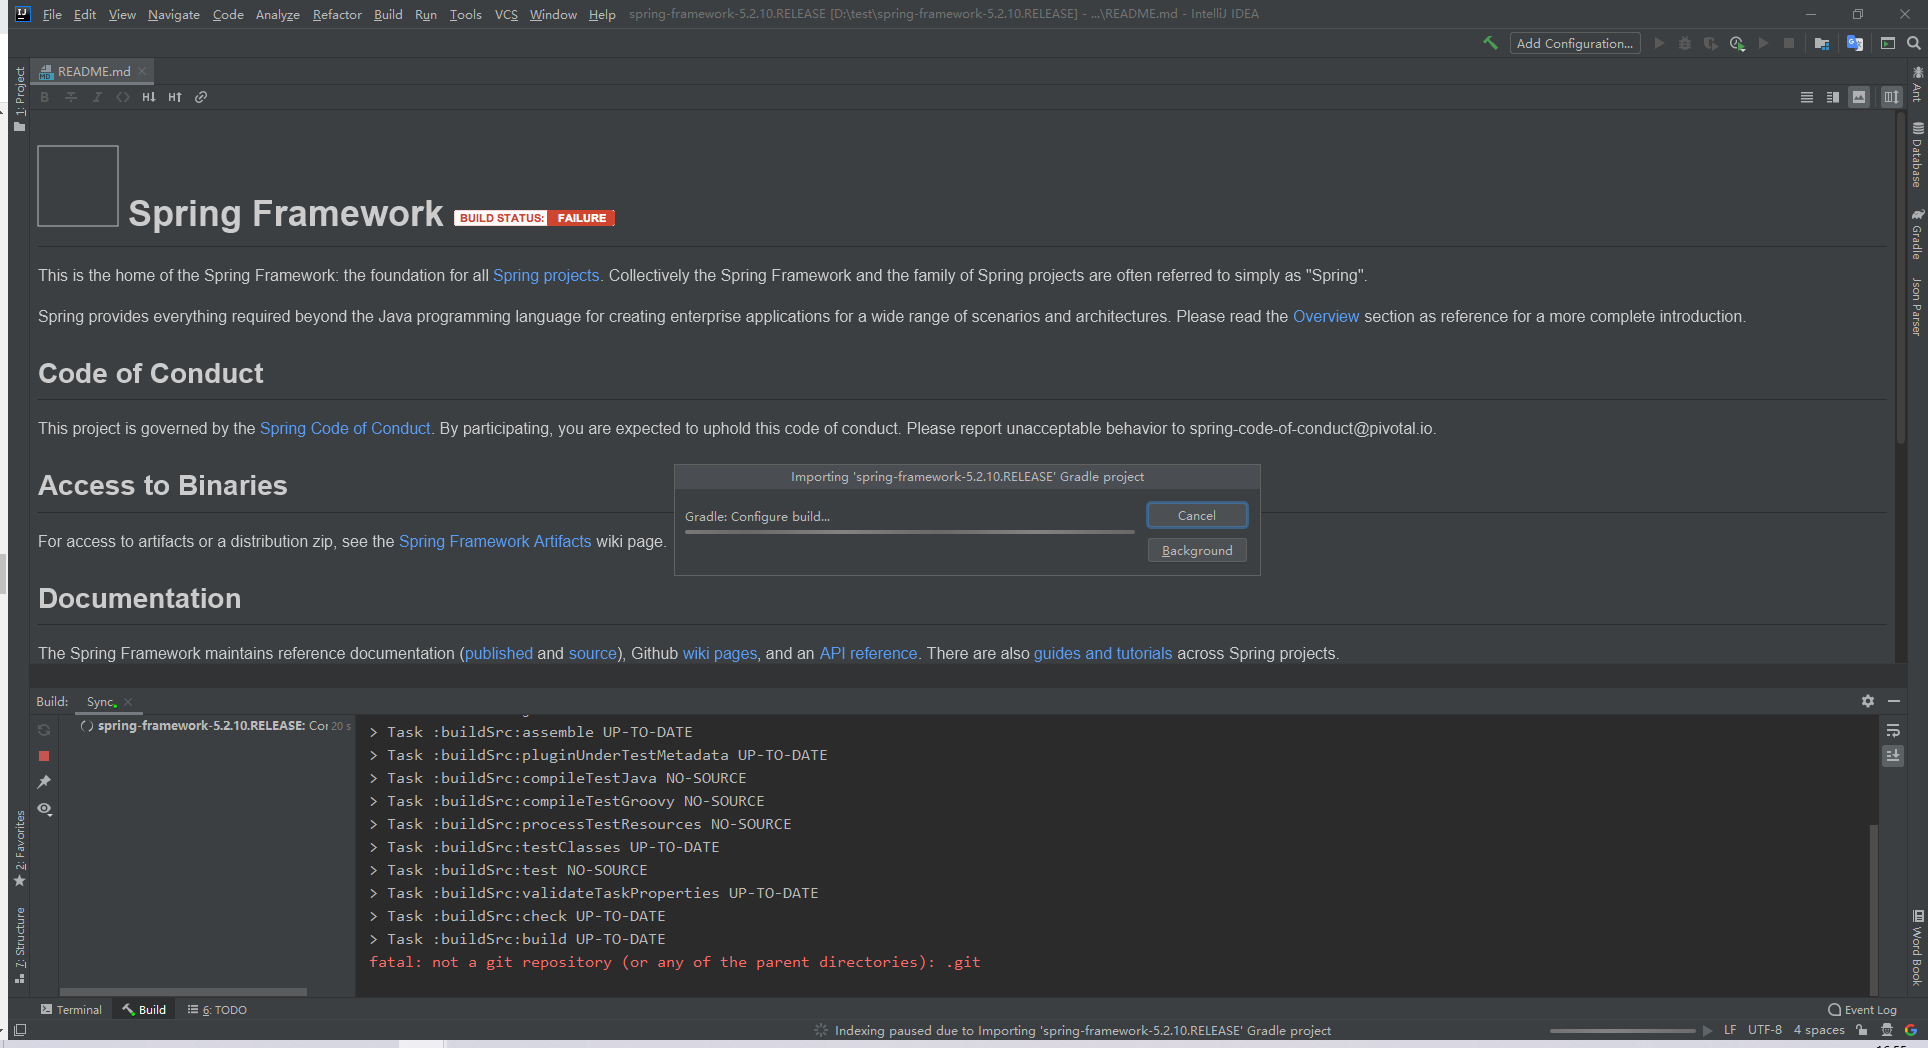Screen dimensions: 1928x1048
Task: Click the Run Anything terminal-style icon
Action: tap(1888, 43)
